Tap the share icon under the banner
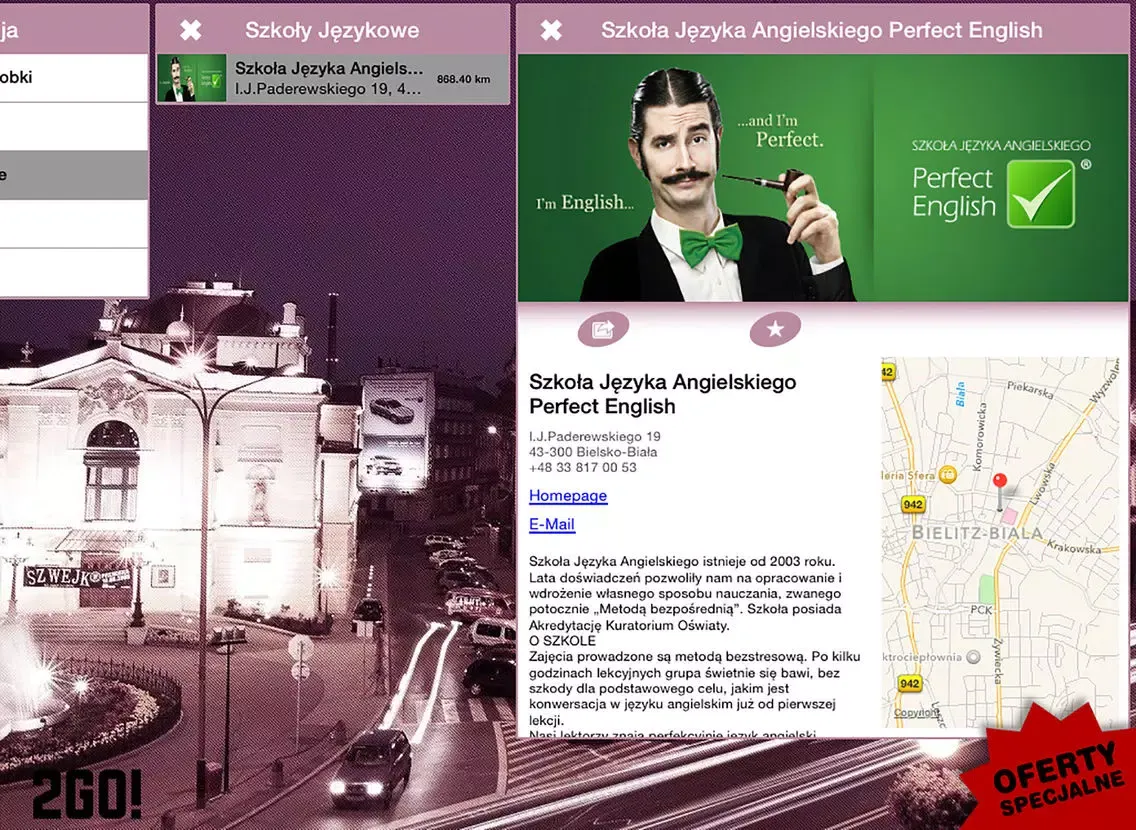This screenshot has width=1136, height=830. [x=603, y=330]
